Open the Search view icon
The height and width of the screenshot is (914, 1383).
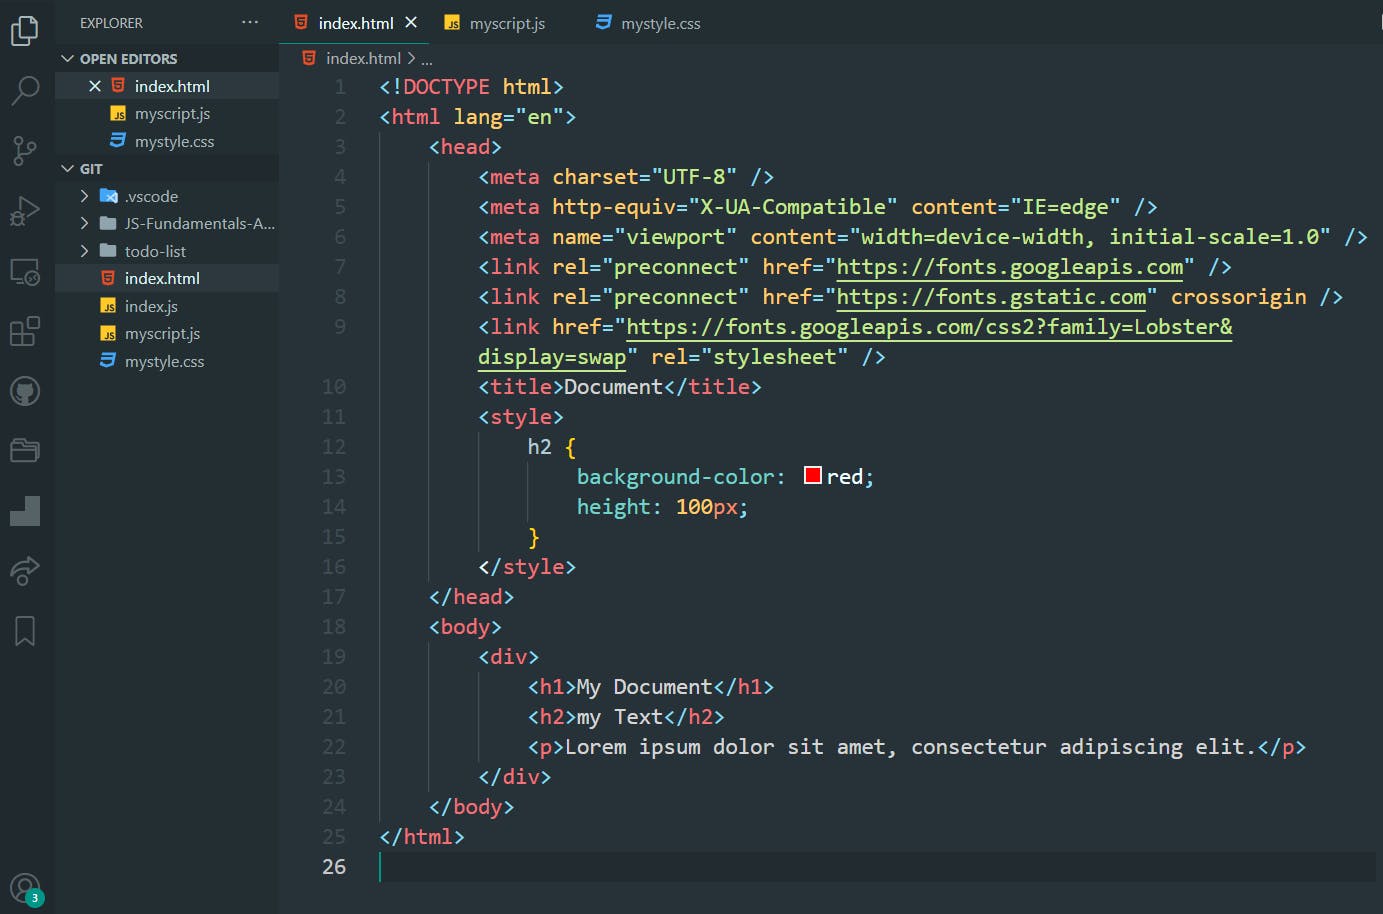click(x=24, y=90)
